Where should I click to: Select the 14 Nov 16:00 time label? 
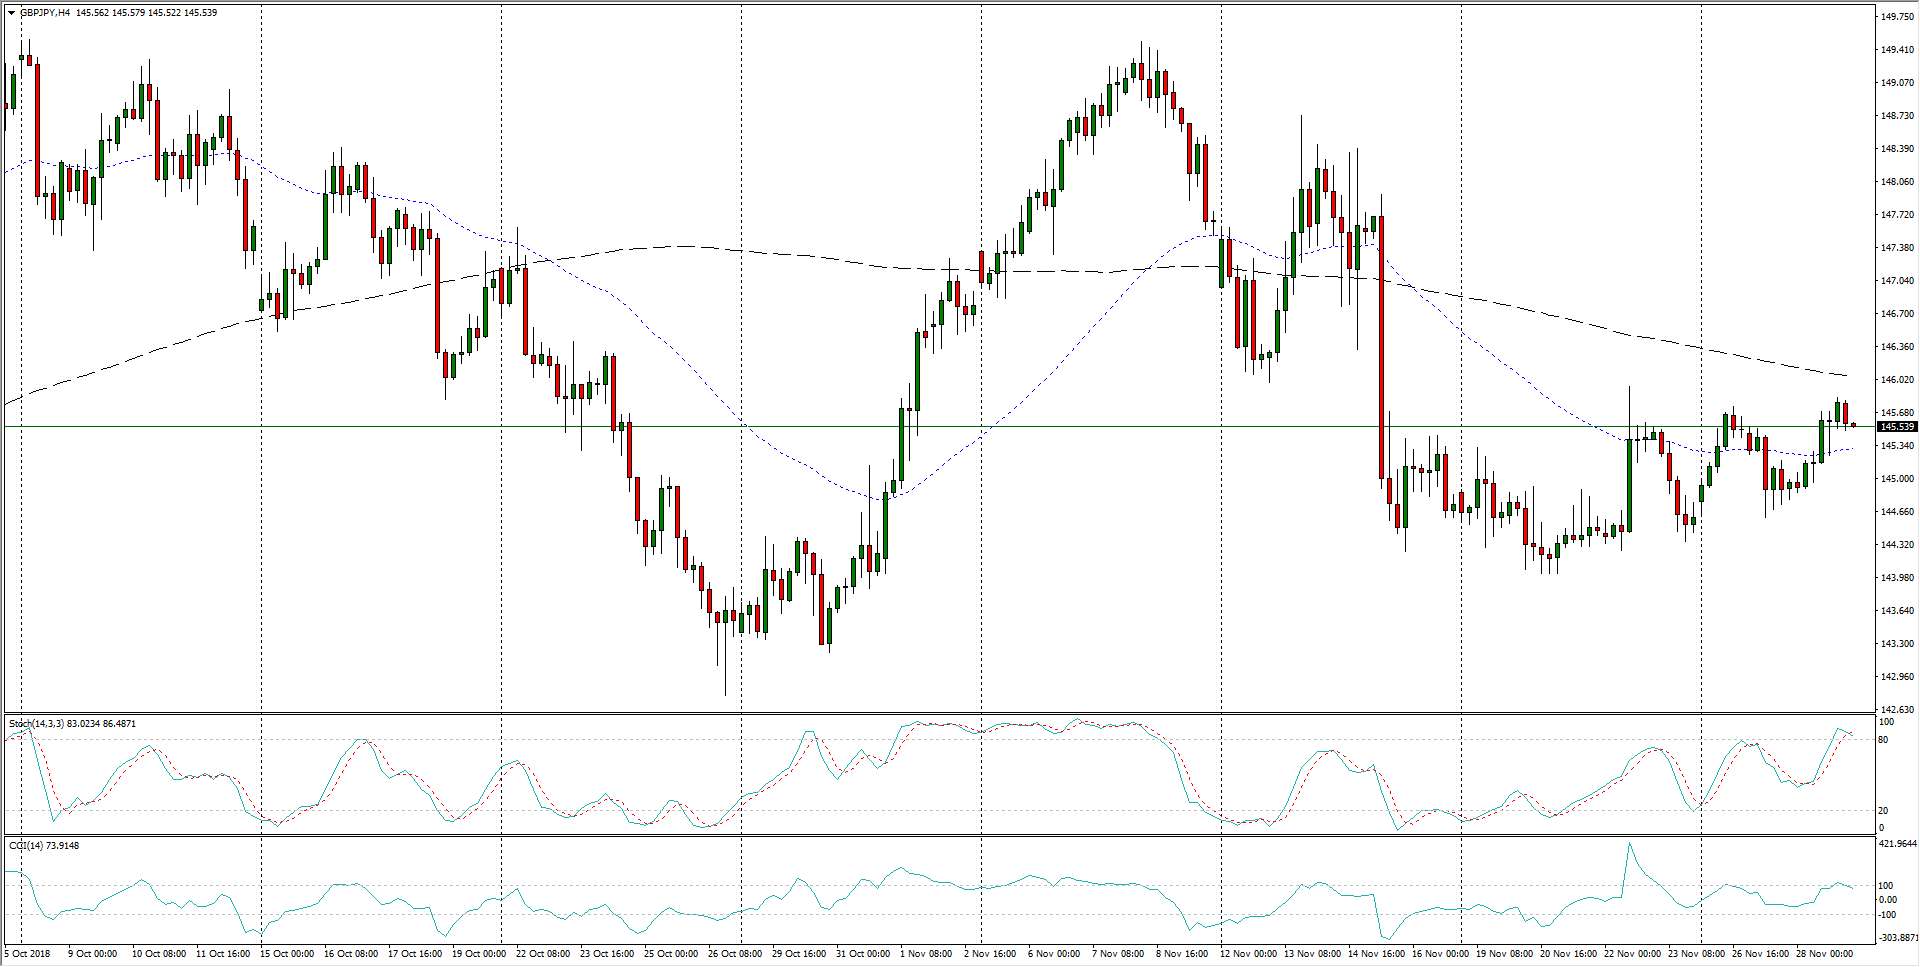coord(1376,953)
